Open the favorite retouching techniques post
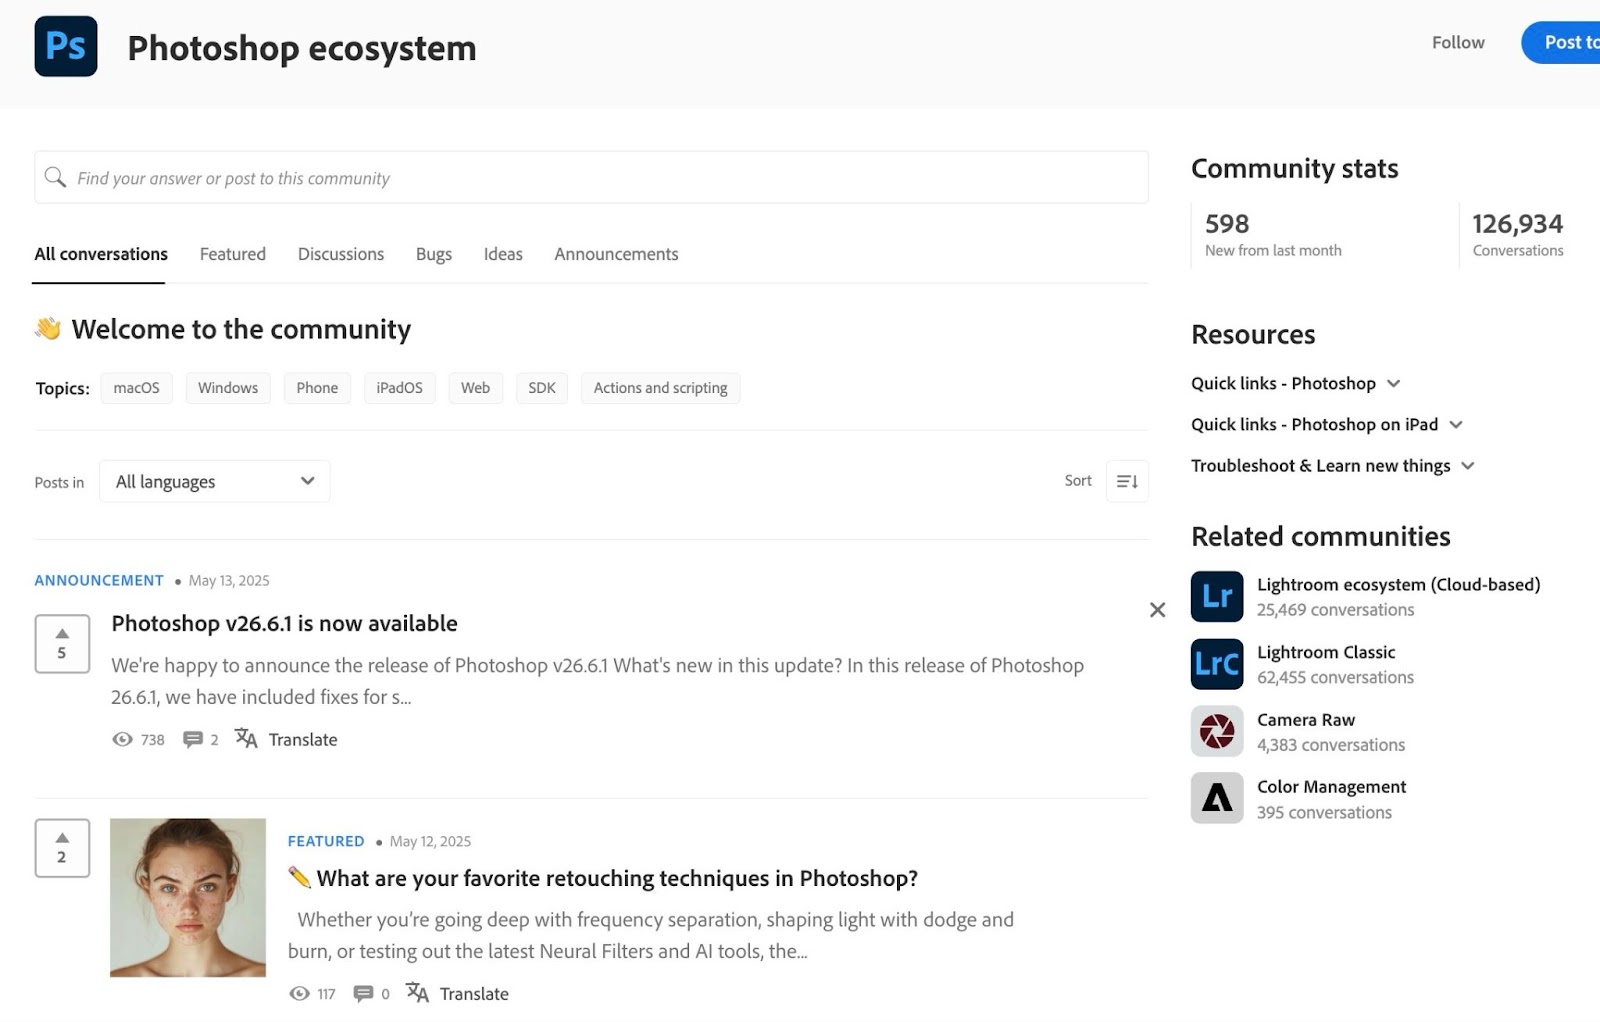 click(617, 878)
